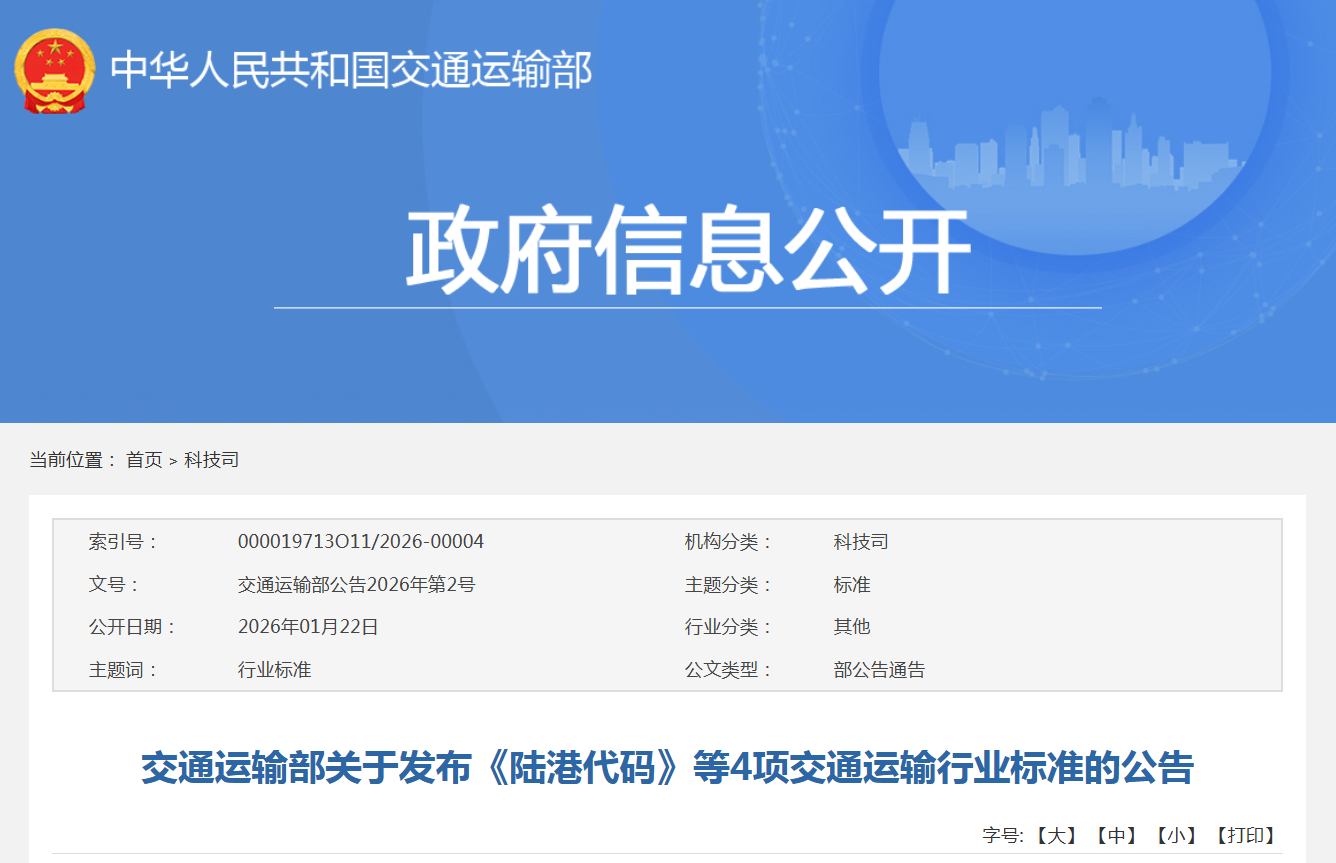Click 科技司 value beside 机构分类
The height and width of the screenshot is (863, 1336).
(x=861, y=542)
